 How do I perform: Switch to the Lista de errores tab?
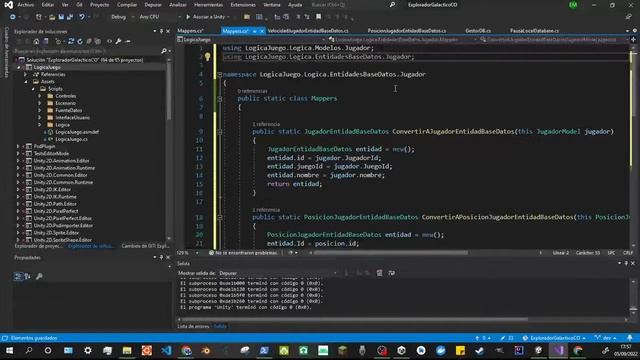(193, 327)
